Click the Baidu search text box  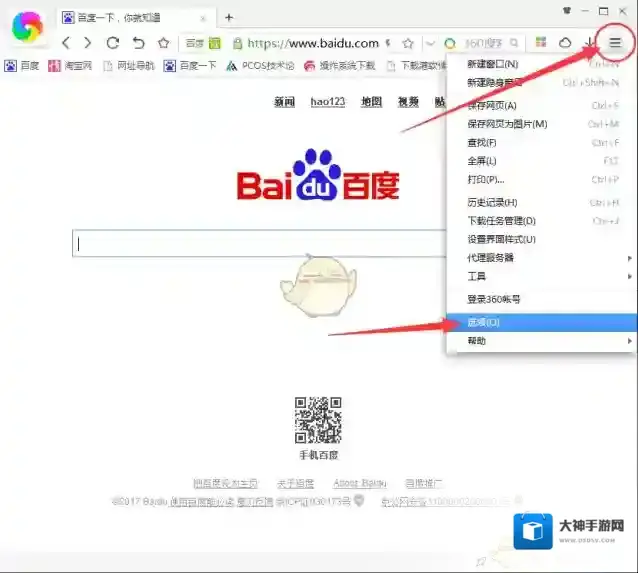259,243
